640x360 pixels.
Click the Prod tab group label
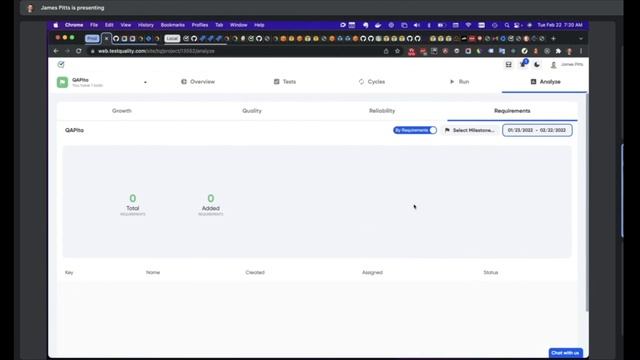click(92, 38)
